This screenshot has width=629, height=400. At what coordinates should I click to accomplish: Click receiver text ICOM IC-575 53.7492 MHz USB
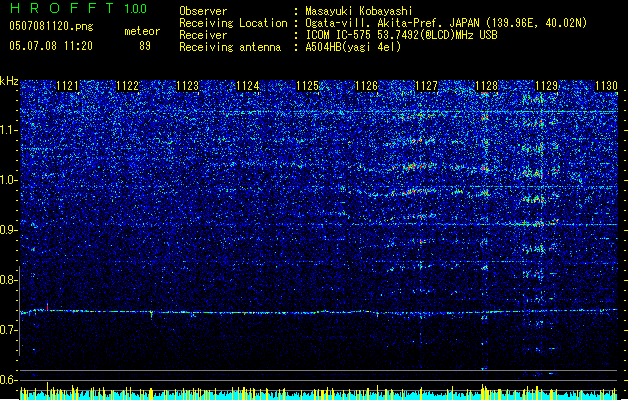point(401,35)
